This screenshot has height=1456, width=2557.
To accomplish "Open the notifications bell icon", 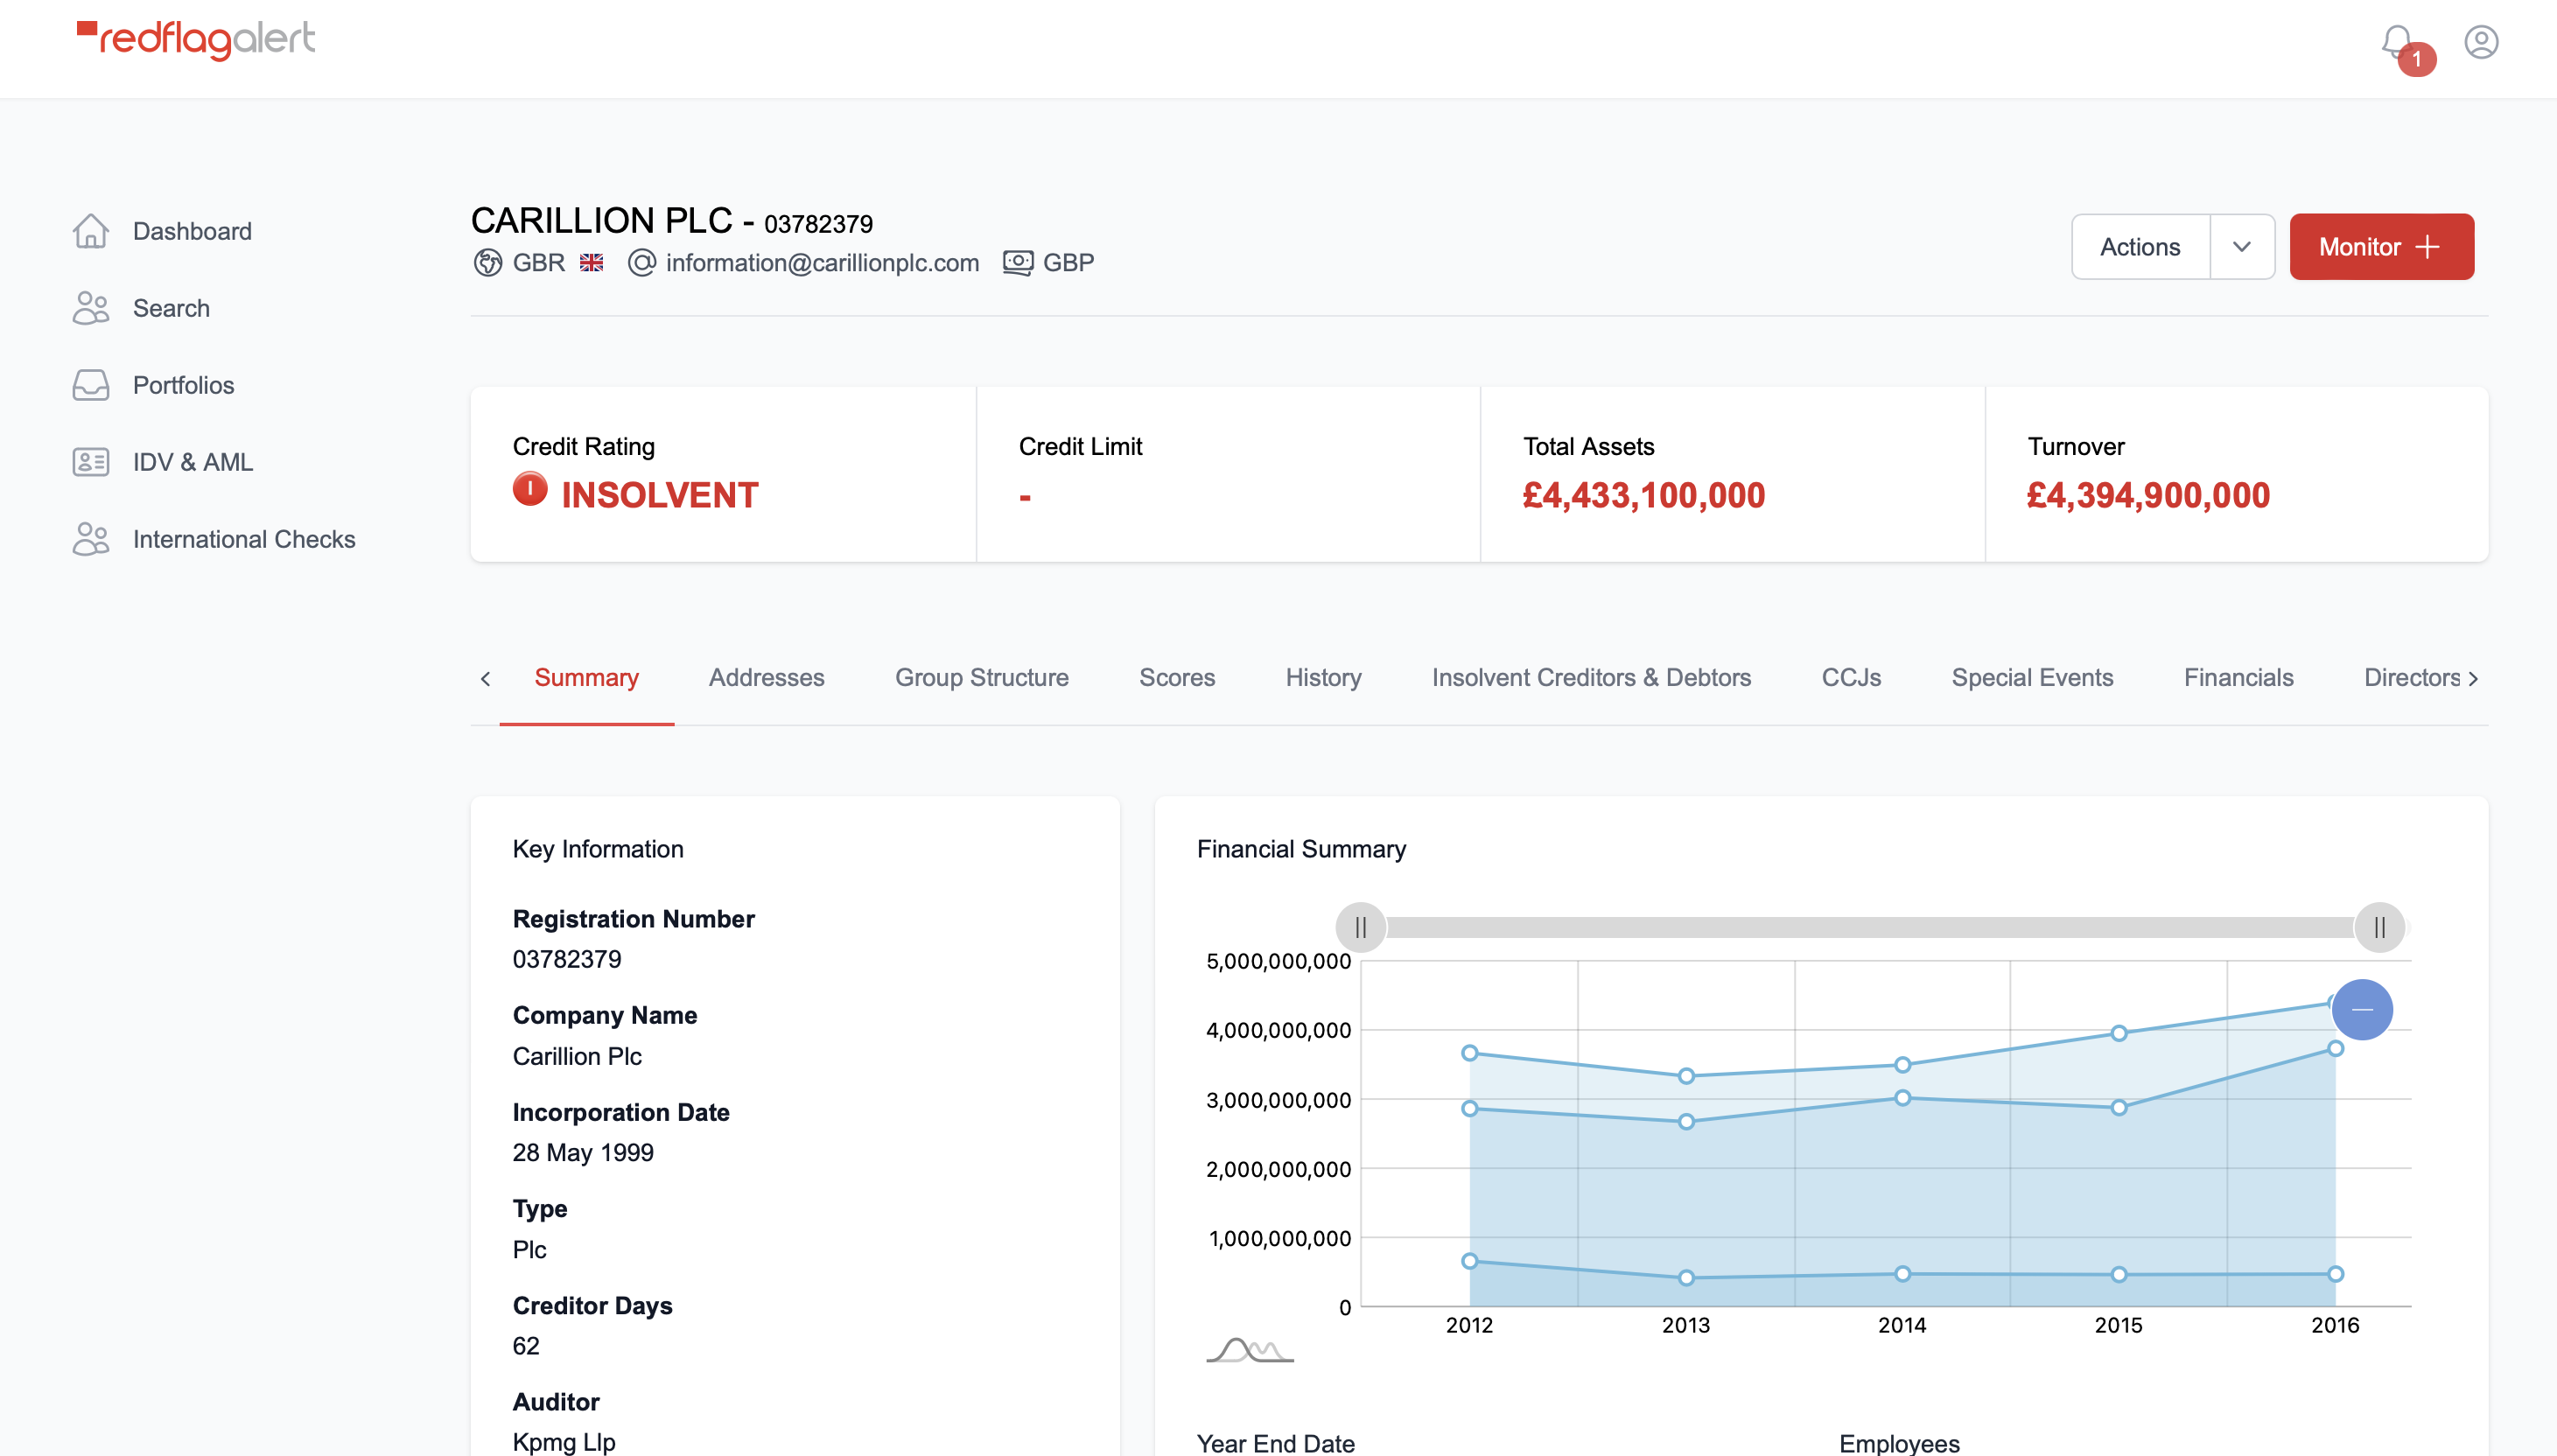I will point(2396,42).
